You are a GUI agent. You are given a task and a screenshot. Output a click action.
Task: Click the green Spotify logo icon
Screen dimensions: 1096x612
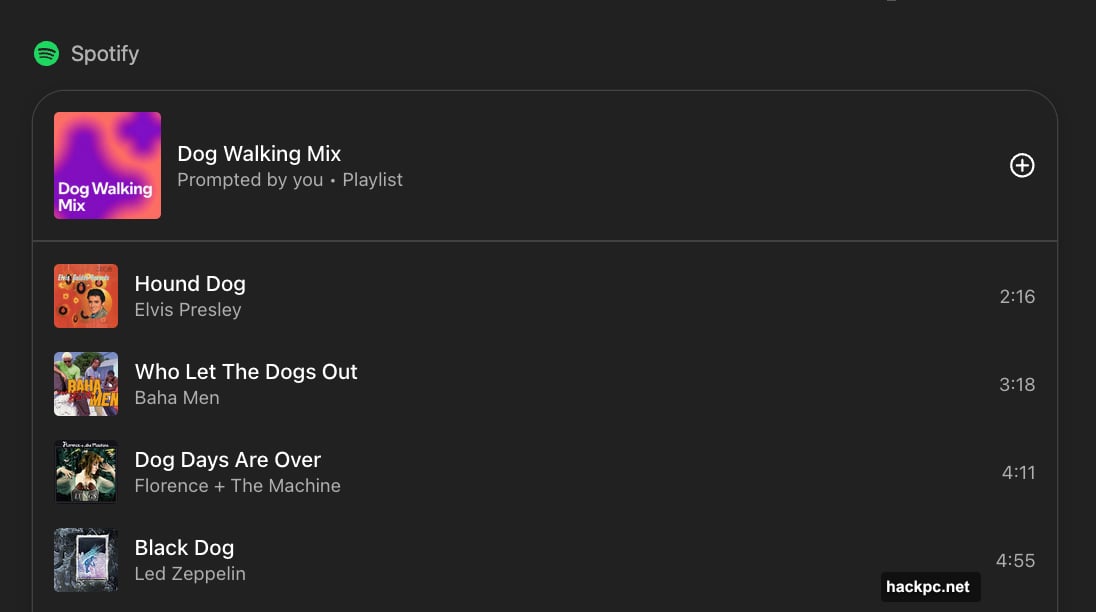click(46, 54)
